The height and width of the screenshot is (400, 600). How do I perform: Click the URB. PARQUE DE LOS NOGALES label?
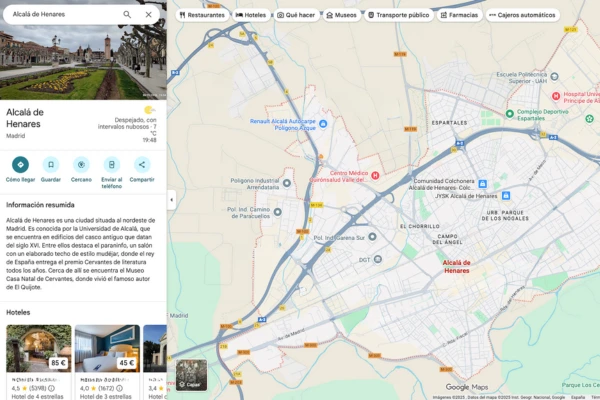click(505, 216)
